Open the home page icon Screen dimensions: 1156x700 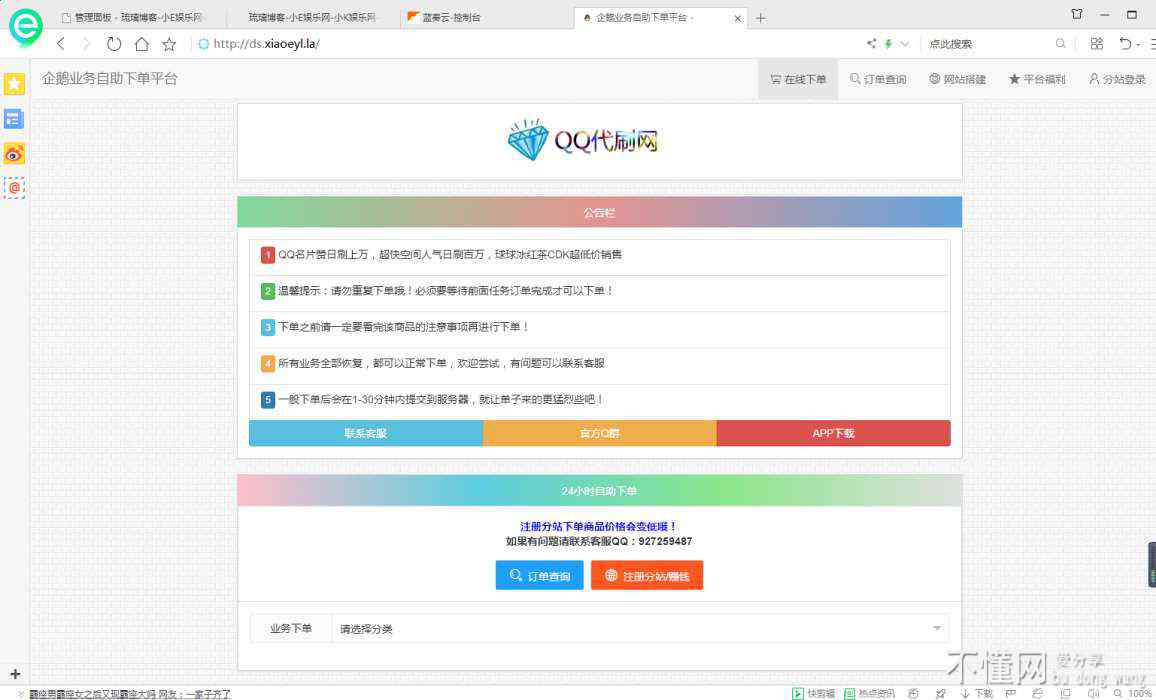point(142,44)
